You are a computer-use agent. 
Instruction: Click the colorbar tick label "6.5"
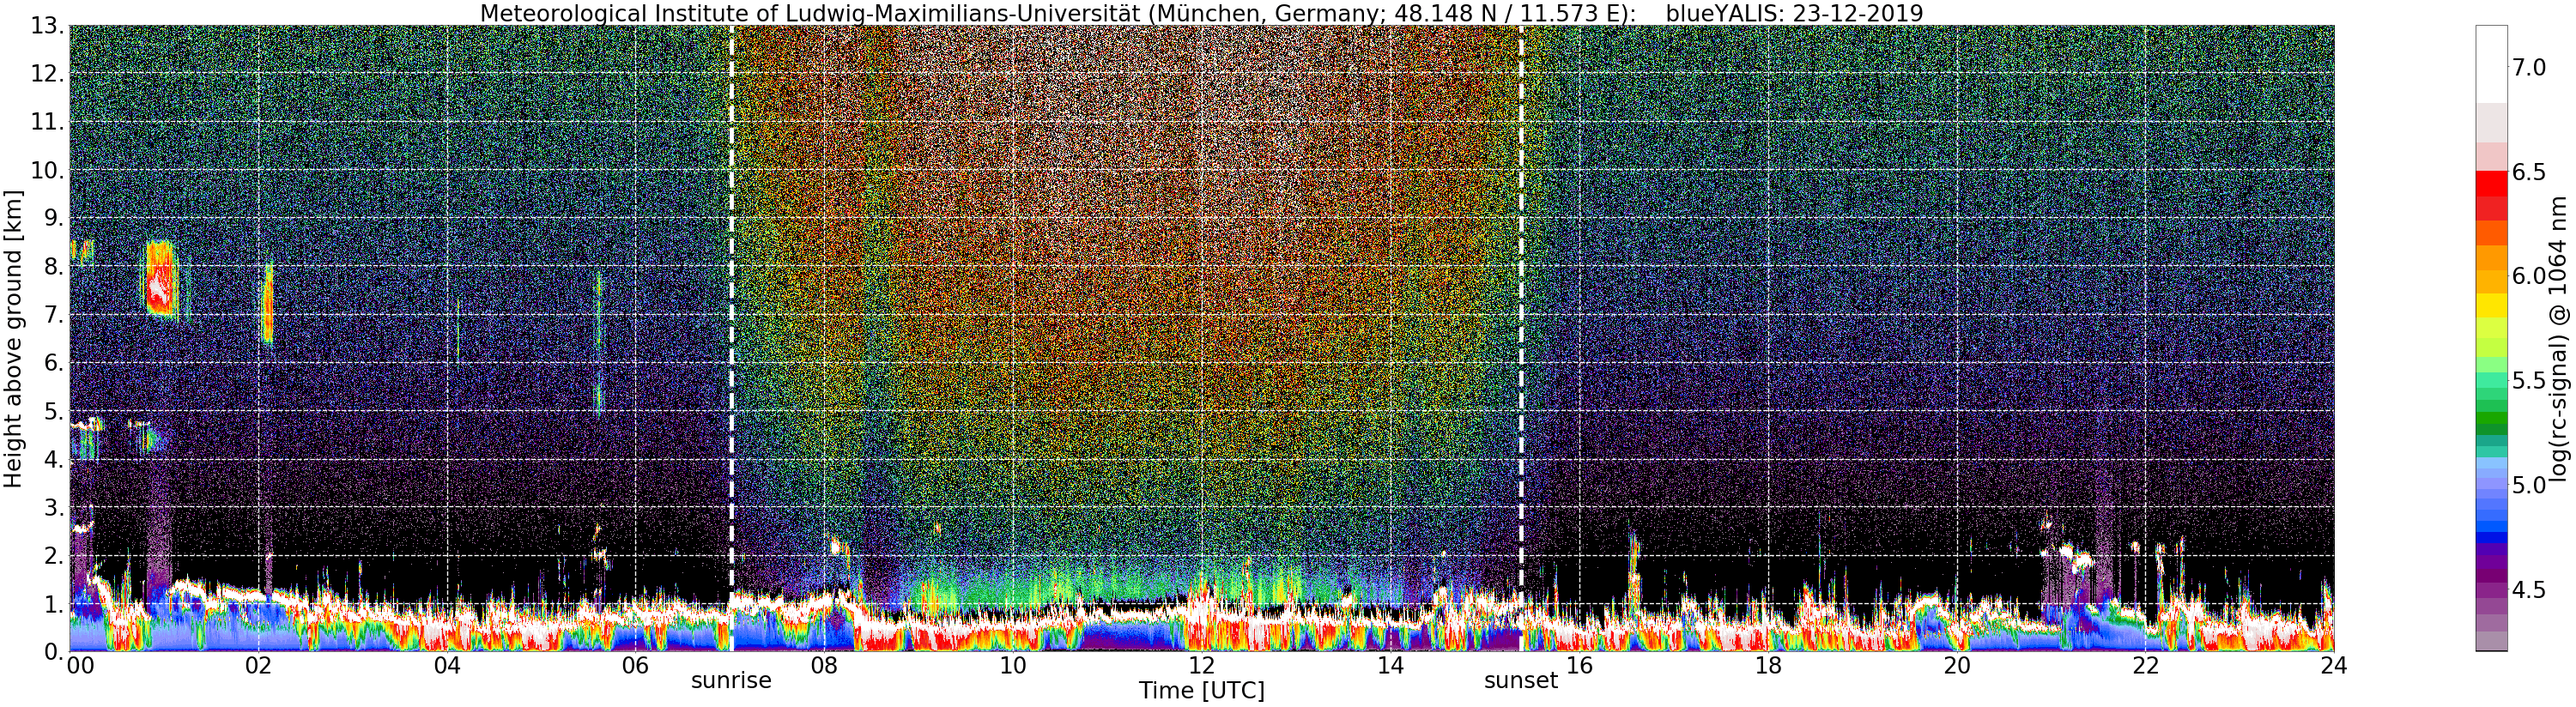click(2529, 172)
